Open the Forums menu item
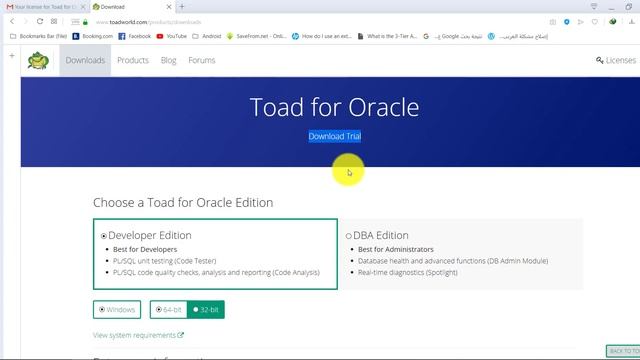Viewport: 640px width, 360px height. tap(202, 60)
